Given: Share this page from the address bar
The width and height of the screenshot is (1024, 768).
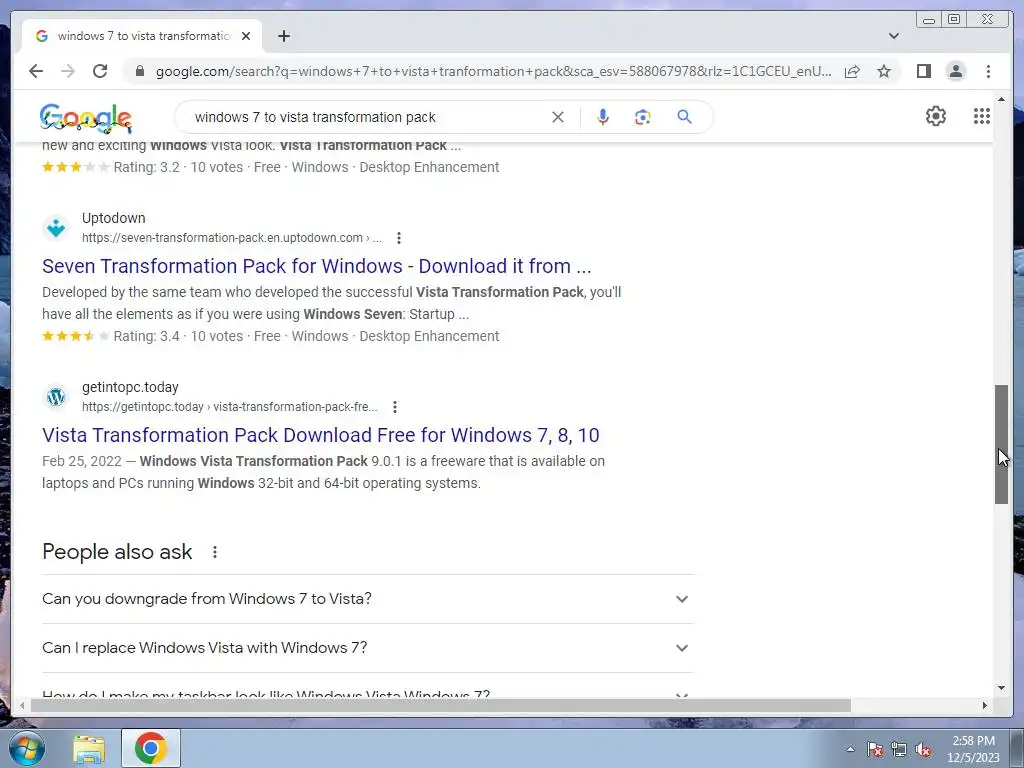Looking at the screenshot, I should 852,71.
